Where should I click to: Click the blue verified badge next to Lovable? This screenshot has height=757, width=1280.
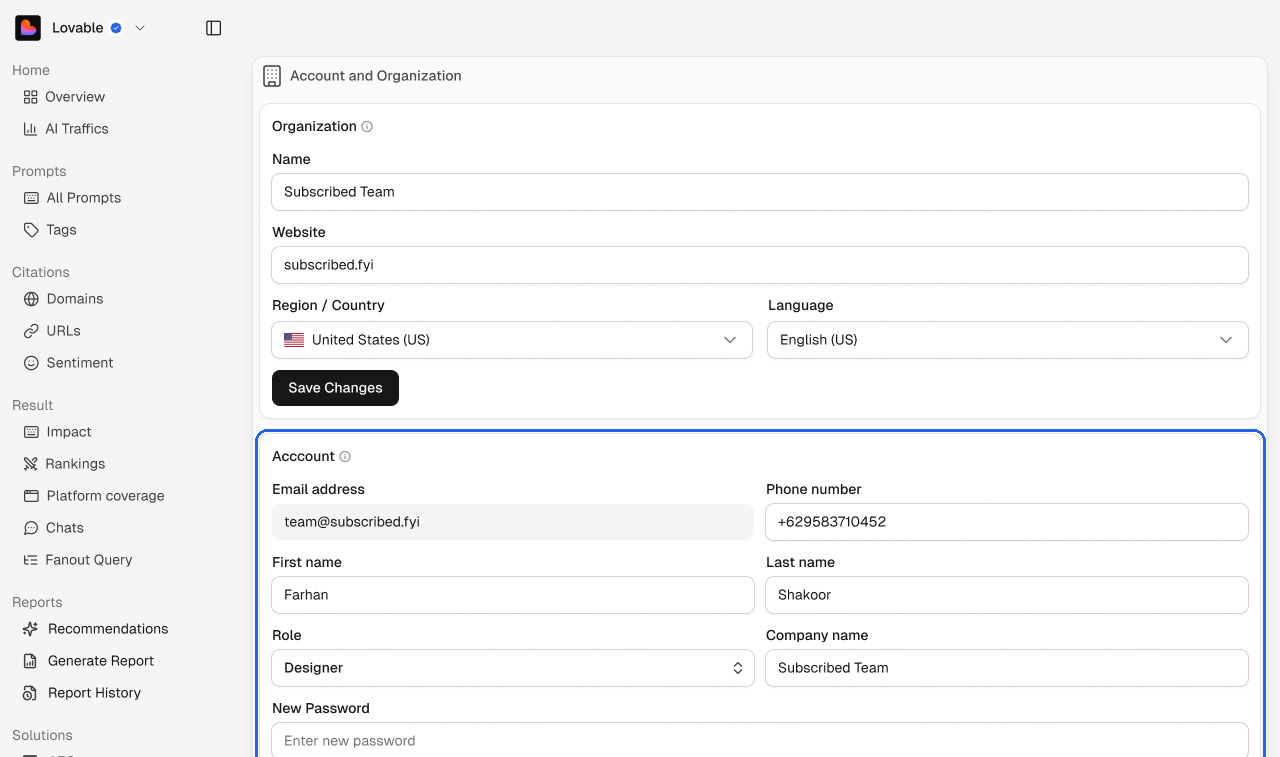116,28
